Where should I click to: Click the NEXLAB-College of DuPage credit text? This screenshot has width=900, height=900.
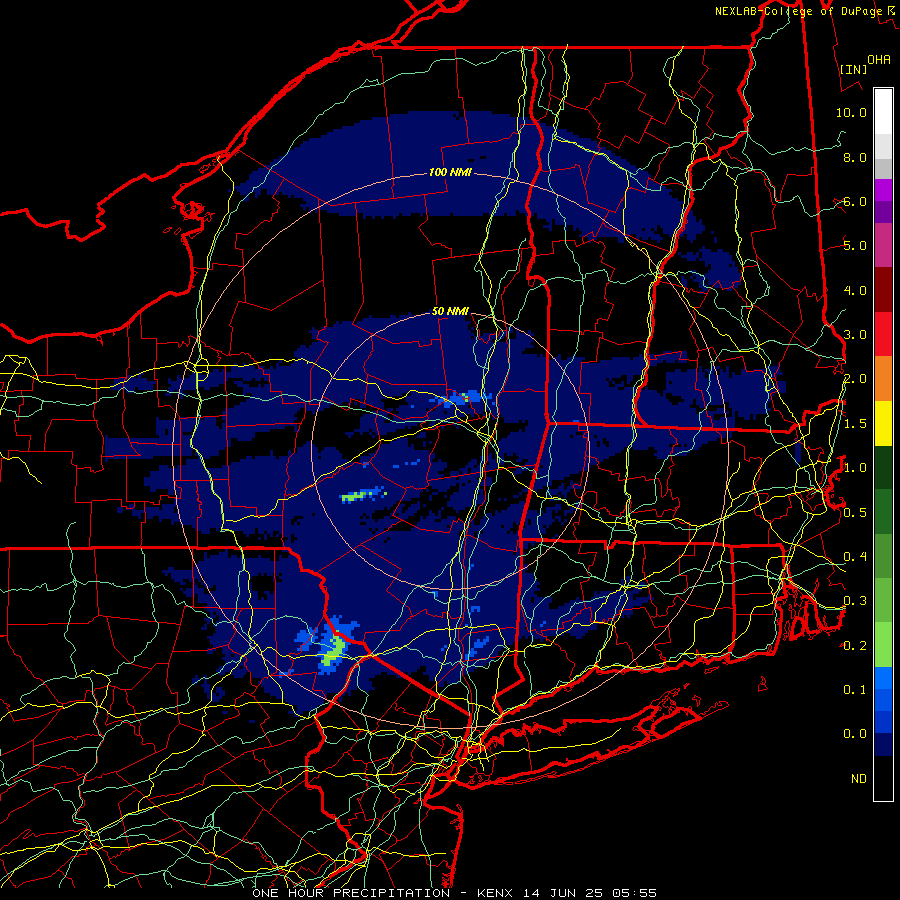[798, 11]
